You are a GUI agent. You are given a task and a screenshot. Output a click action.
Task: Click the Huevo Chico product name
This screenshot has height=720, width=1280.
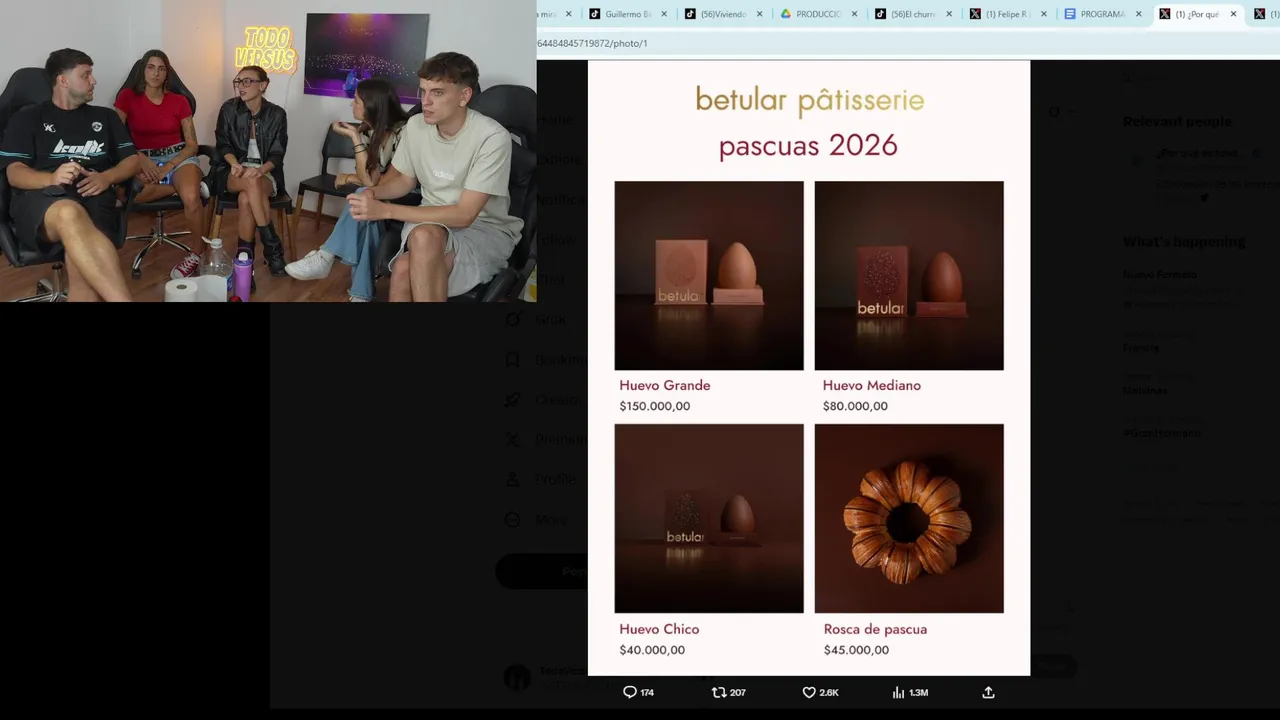coord(659,629)
